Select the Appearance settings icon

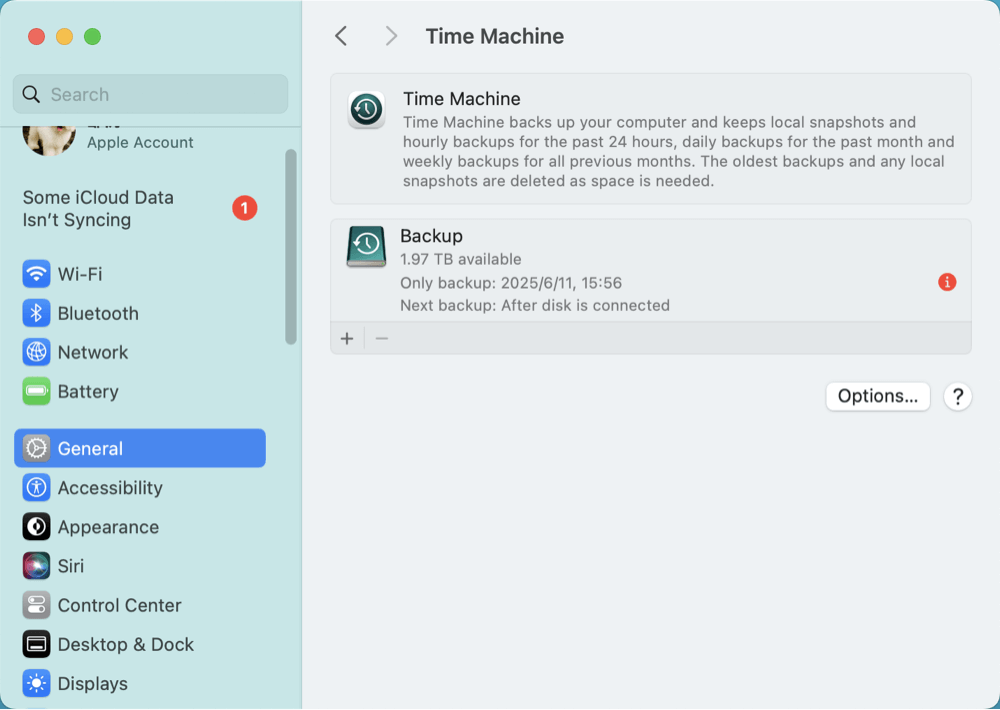[36, 527]
